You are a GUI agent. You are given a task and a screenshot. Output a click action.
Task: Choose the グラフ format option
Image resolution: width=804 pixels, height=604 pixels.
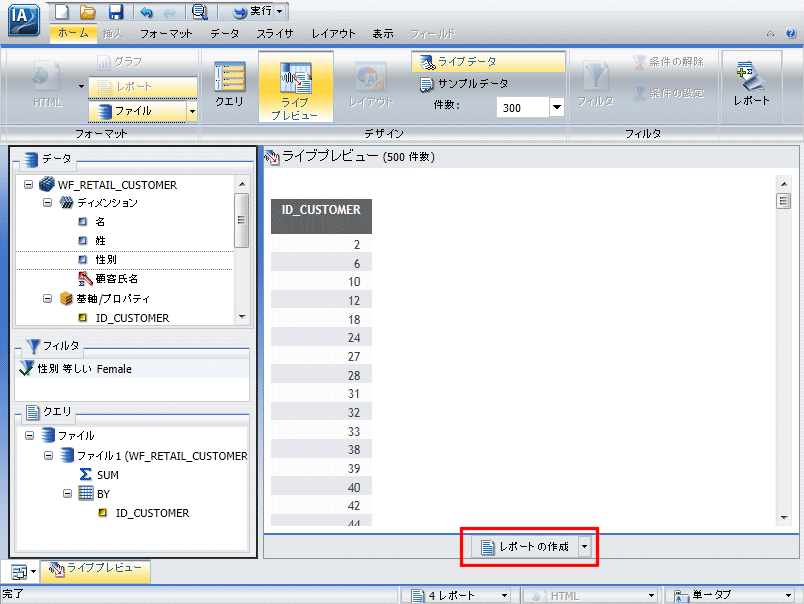(120, 62)
